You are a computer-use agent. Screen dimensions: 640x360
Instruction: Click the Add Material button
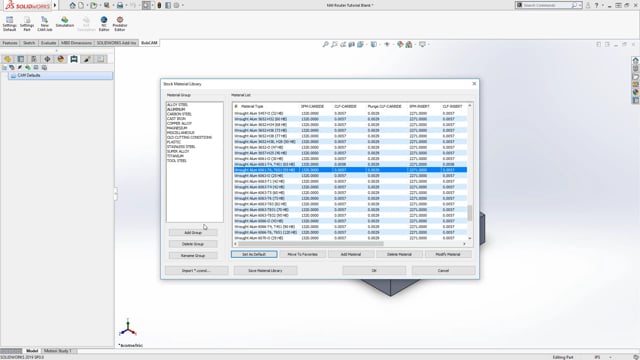pyautogui.click(x=351, y=254)
